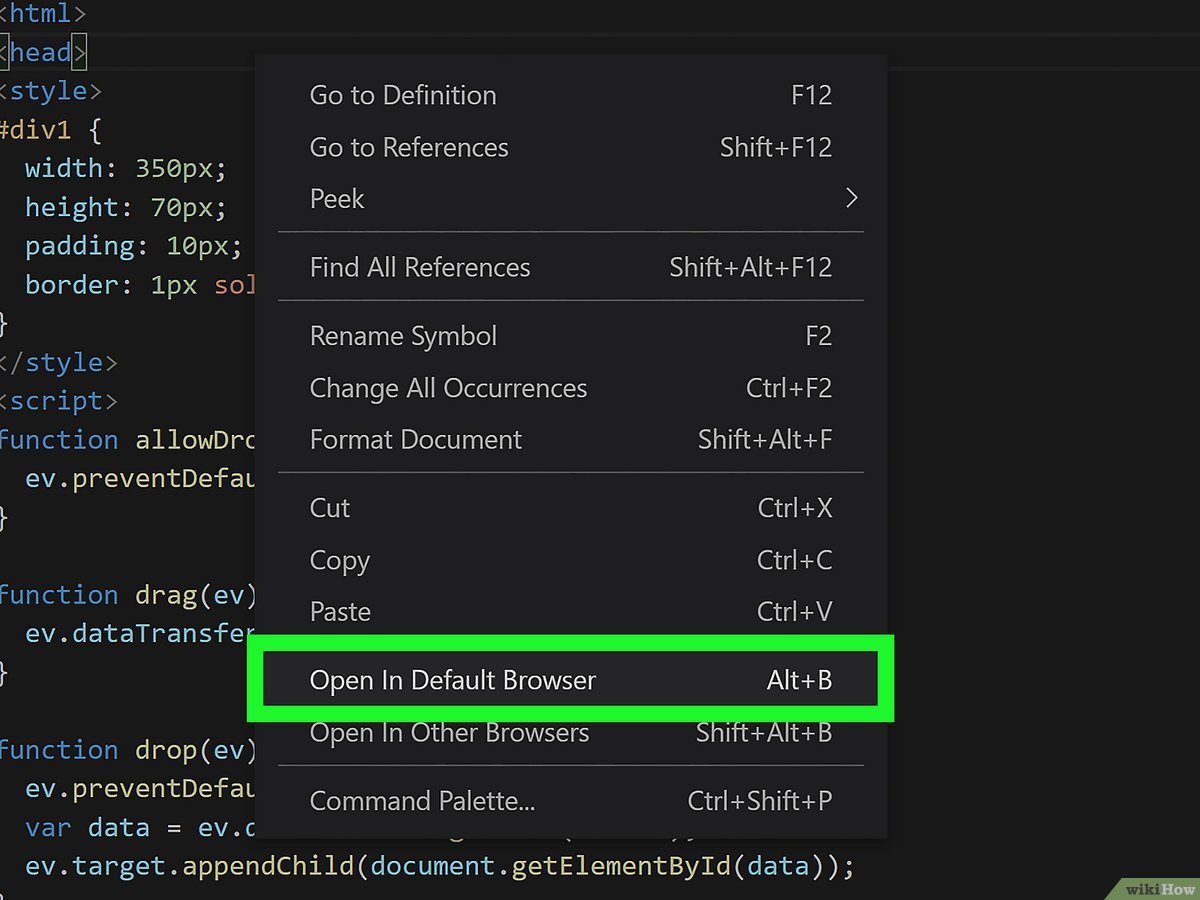
Task: Open the Command Palette entry
Action: [x=422, y=800]
